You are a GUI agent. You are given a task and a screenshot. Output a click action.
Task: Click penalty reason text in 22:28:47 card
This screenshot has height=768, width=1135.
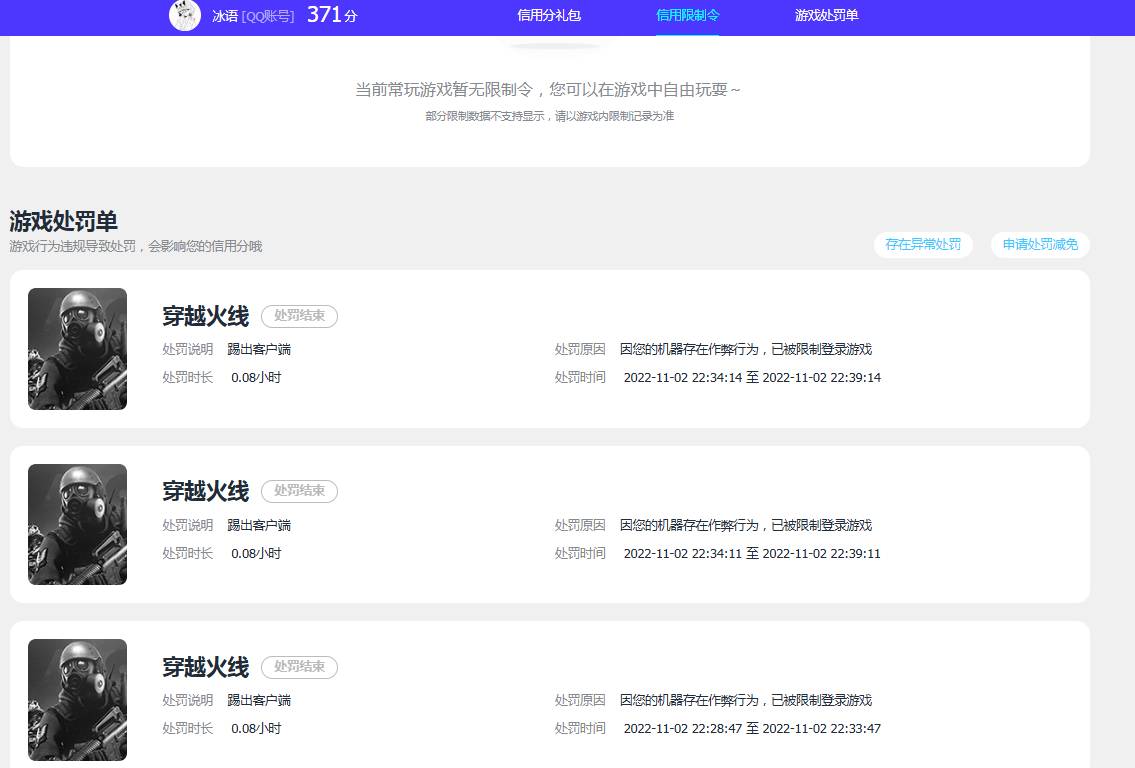pos(746,701)
